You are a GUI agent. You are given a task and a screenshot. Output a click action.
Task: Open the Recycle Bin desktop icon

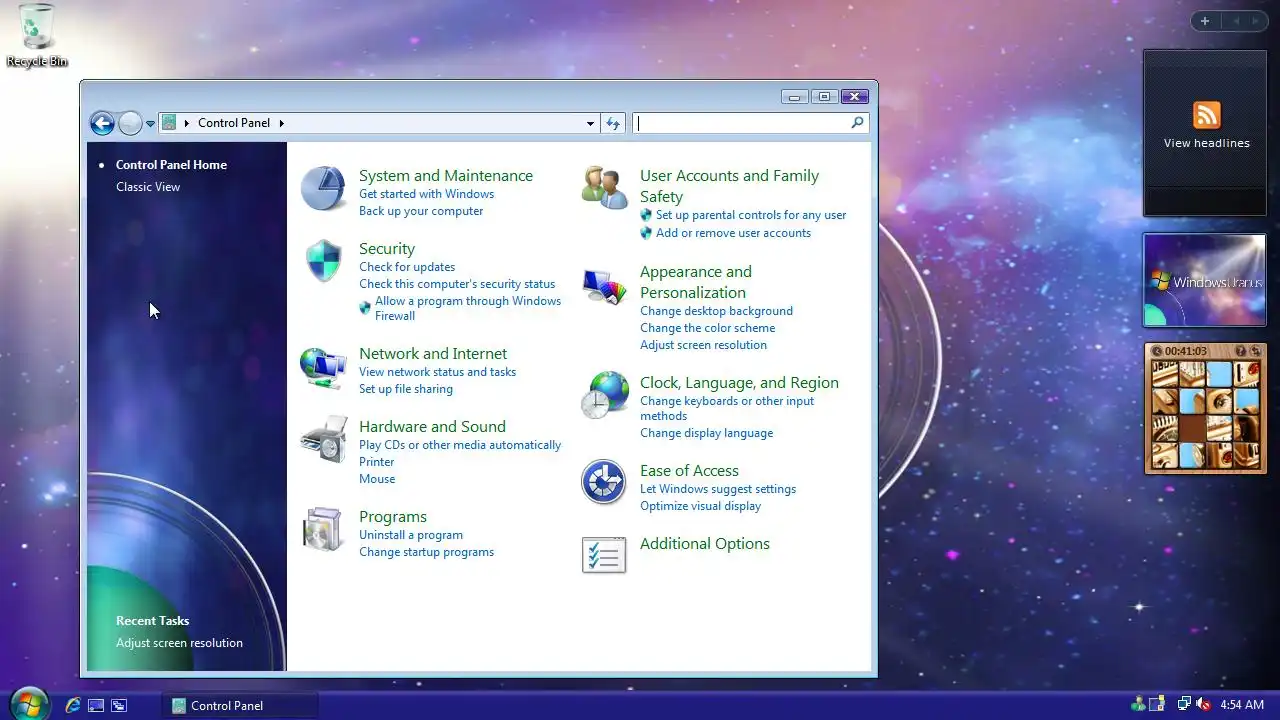tap(36, 35)
